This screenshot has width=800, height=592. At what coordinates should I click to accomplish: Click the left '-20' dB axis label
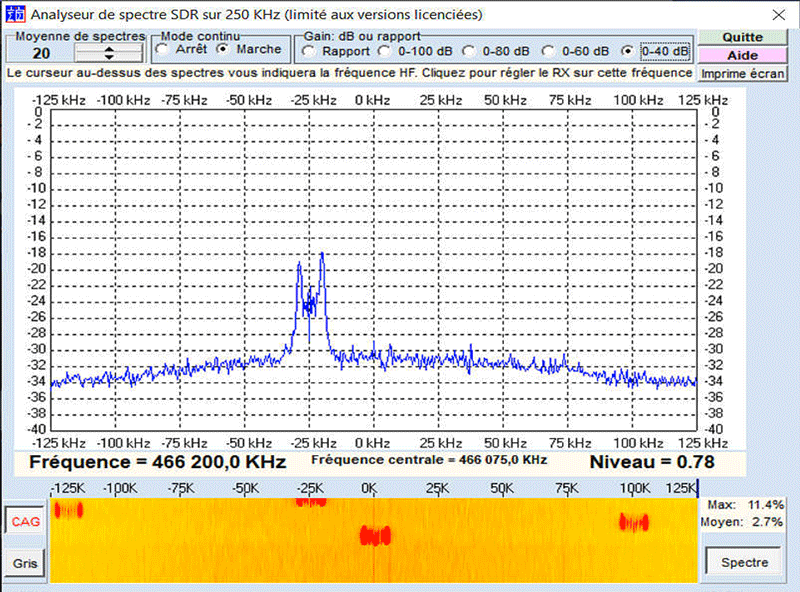pos(37,269)
